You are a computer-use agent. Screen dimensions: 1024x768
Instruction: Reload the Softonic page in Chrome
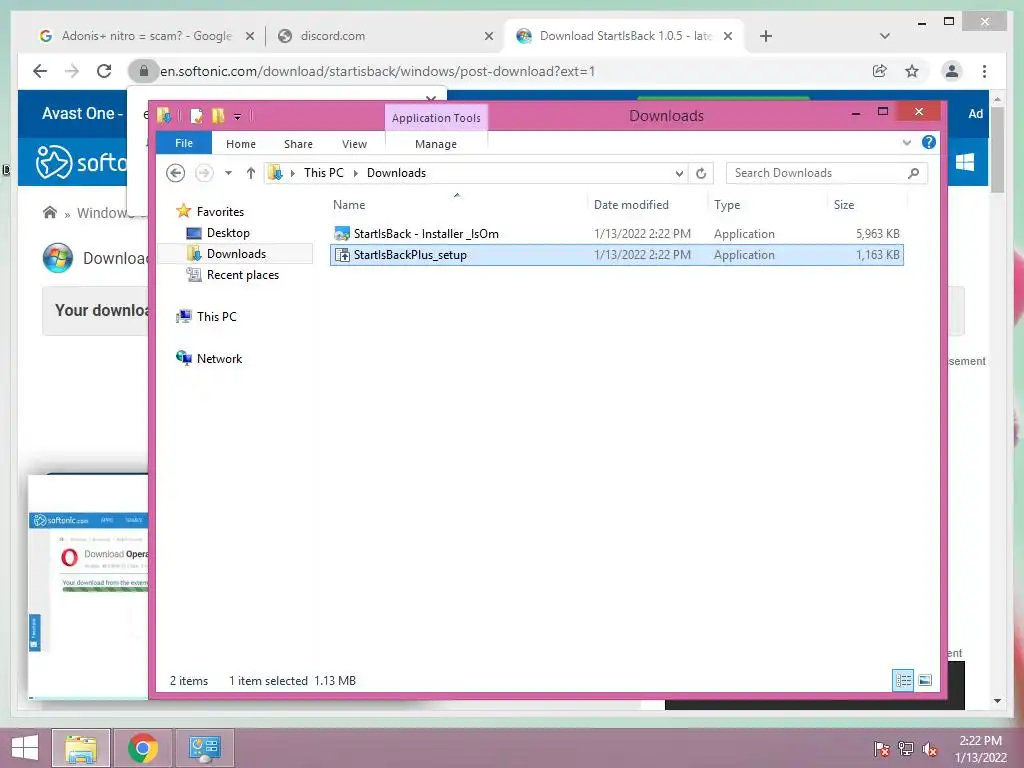(104, 71)
